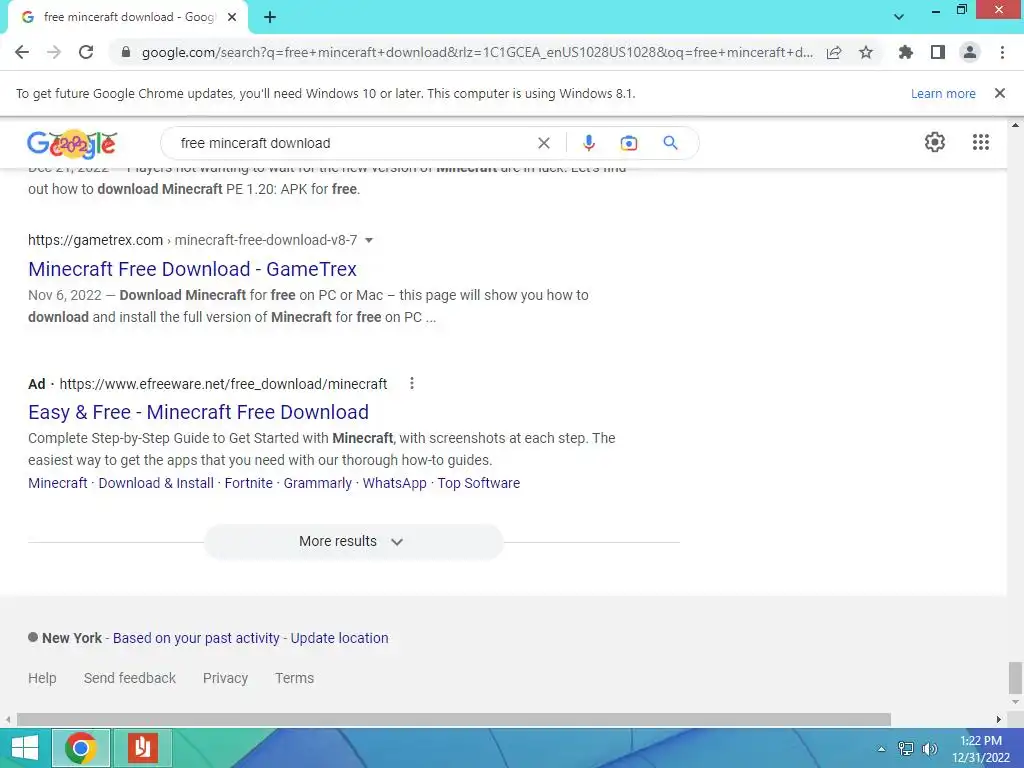Click the Grammarly sitelink
The height and width of the screenshot is (768, 1024).
(317, 483)
